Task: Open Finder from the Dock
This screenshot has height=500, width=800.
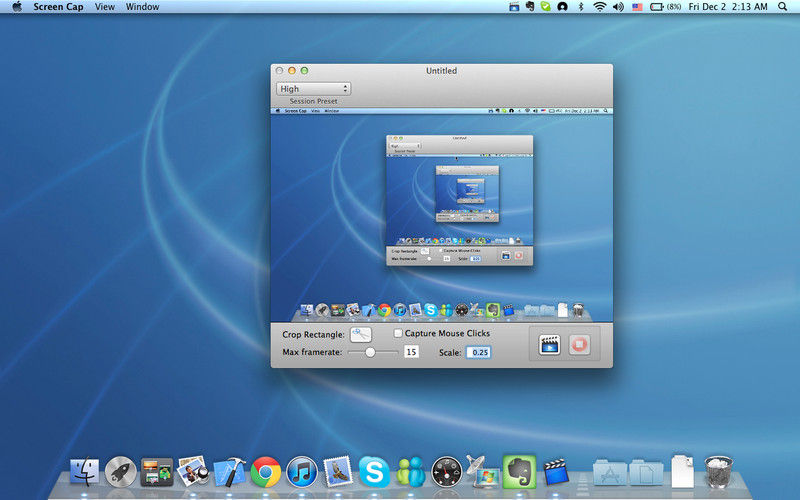Action: pyautogui.click(x=85, y=471)
